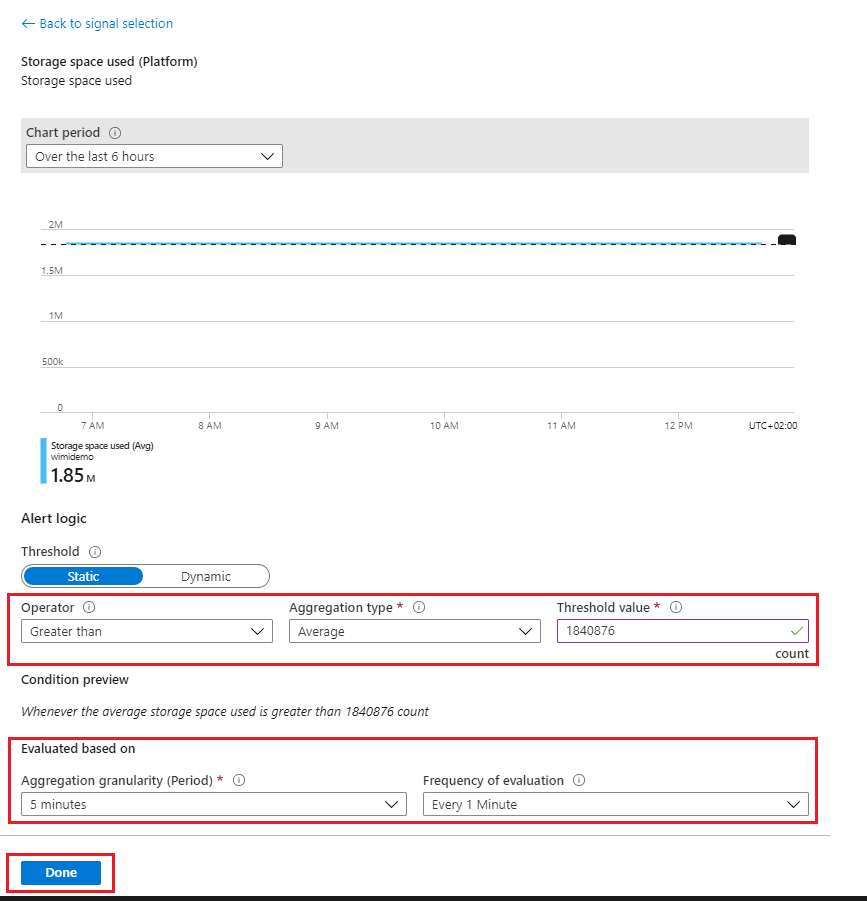Click info icon beside Frequency of evaluation

point(580,780)
